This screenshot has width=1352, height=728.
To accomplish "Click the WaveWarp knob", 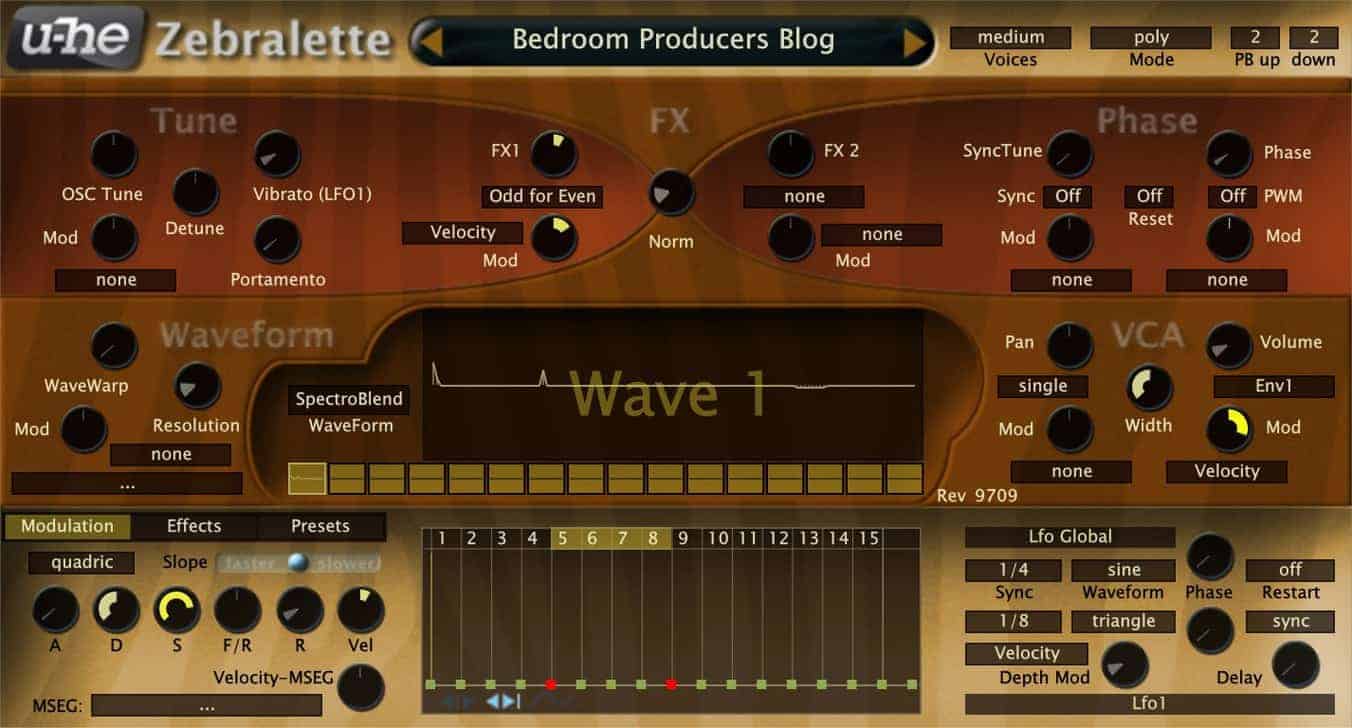I will coord(114,346).
